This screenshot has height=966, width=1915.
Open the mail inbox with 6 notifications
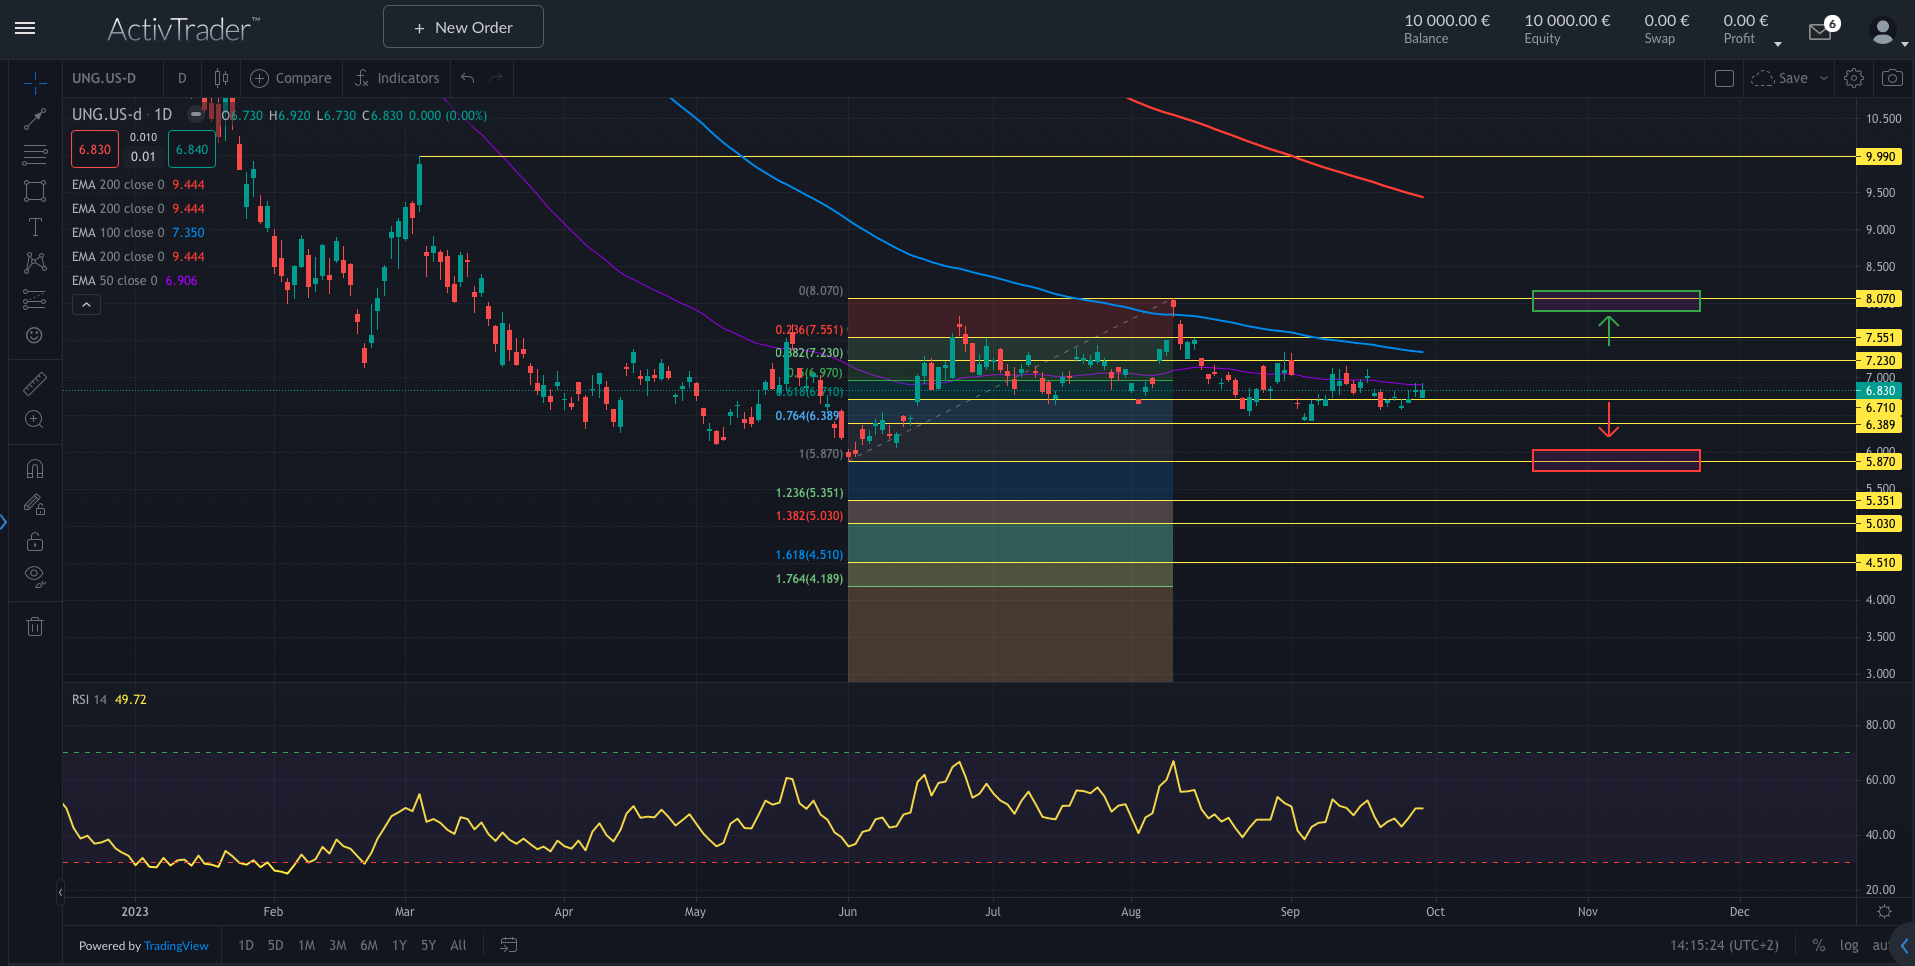click(x=1821, y=31)
